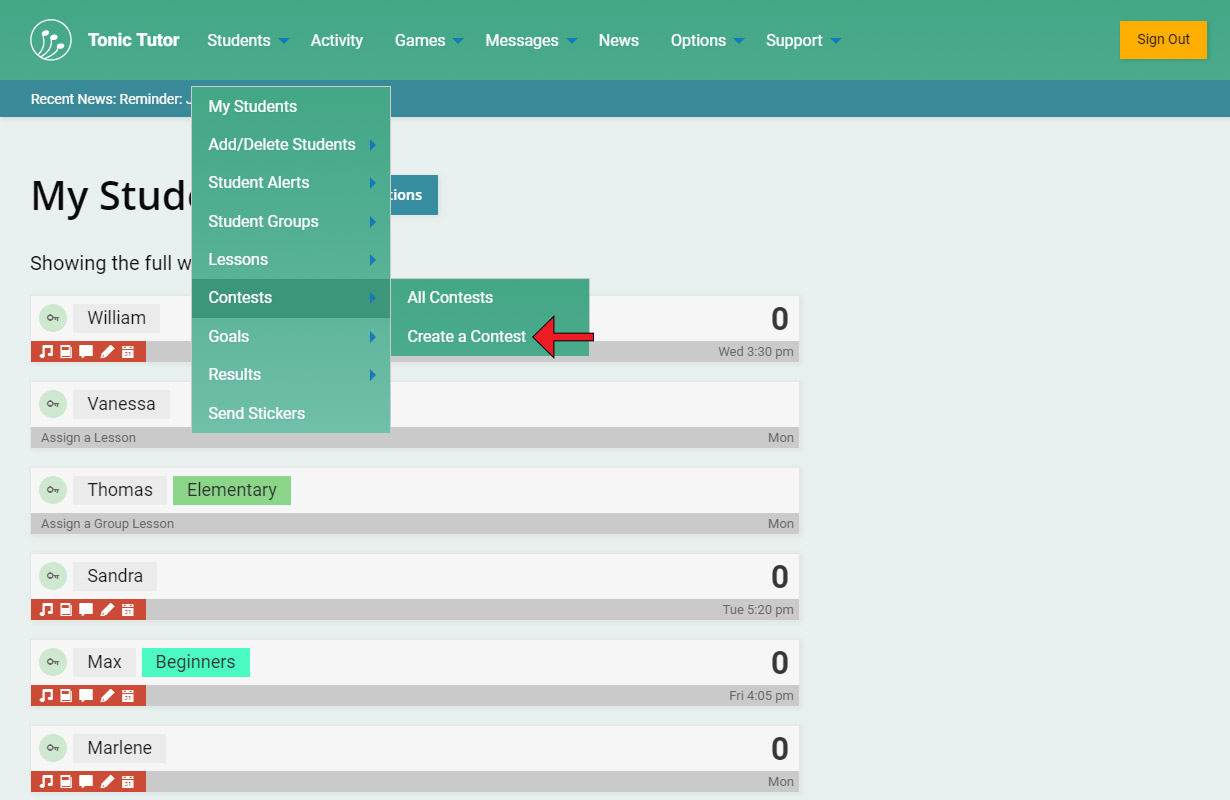Image resolution: width=1230 pixels, height=800 pixels.
Task: Click the Elementary group tag on Thomas
Action: 232,490
